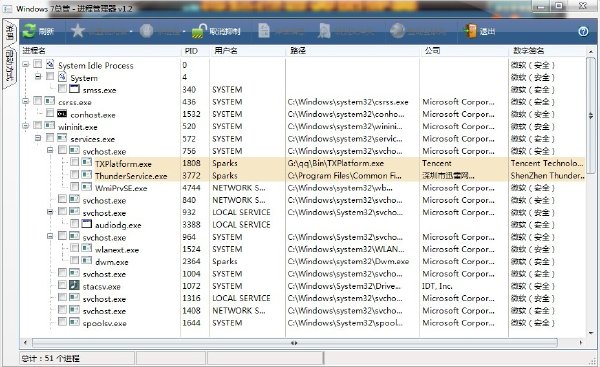Click the wlanext.exe process icon
The width and height of the screenshot is (600, 367).
[x=87, y=248]
